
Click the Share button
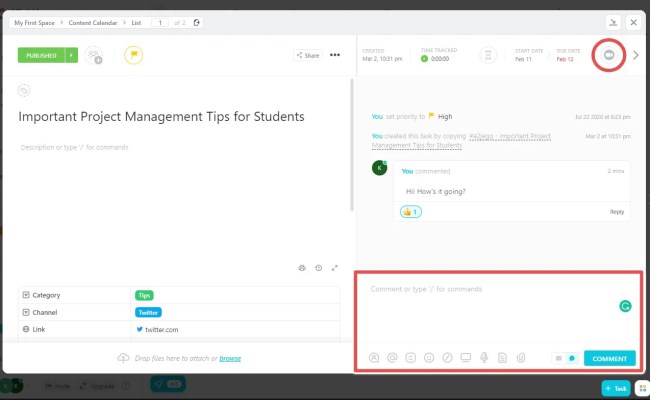click(308, 55)
